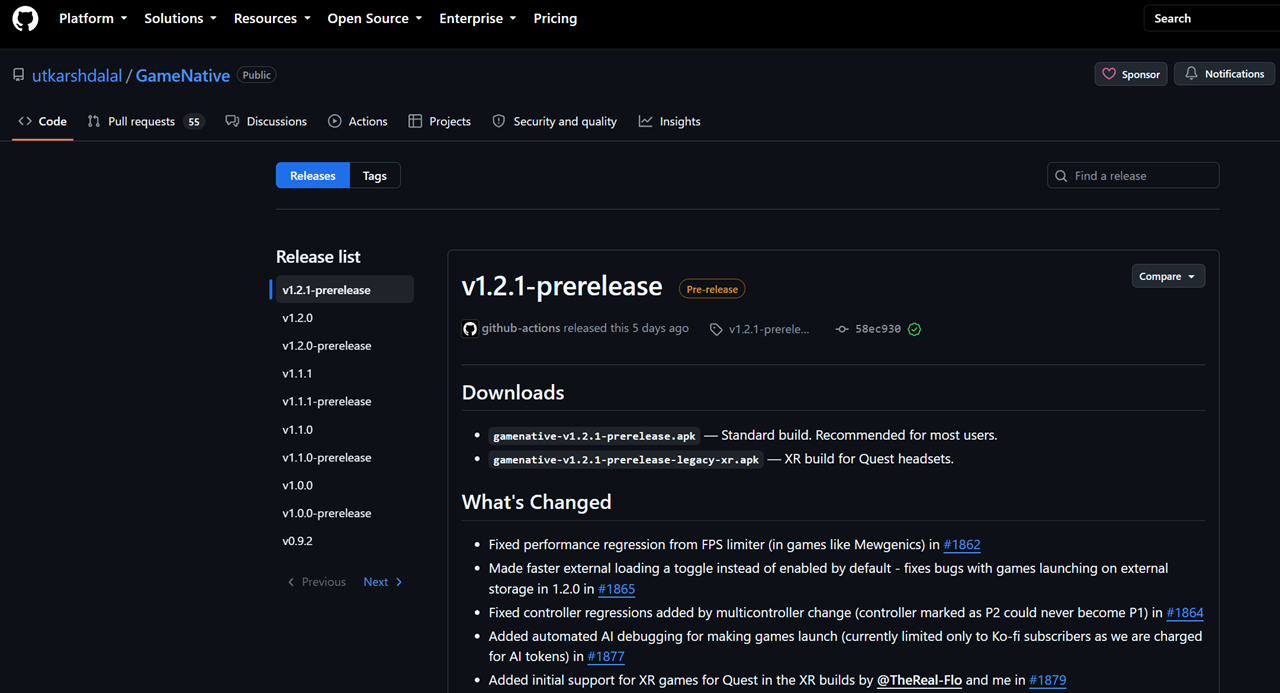Click the Projects table icon
Screen dimensions: 1280x693
click(x=415, y=121)
